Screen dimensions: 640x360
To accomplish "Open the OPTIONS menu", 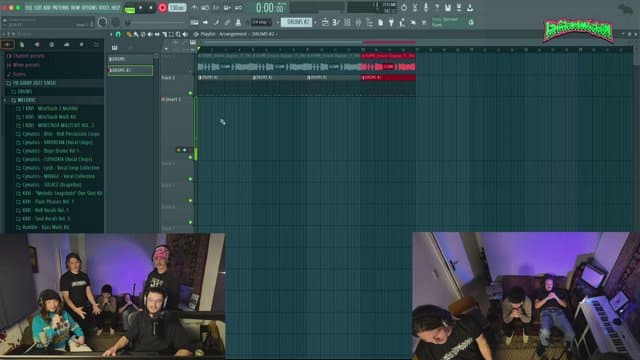I will [x=89, y=8].
